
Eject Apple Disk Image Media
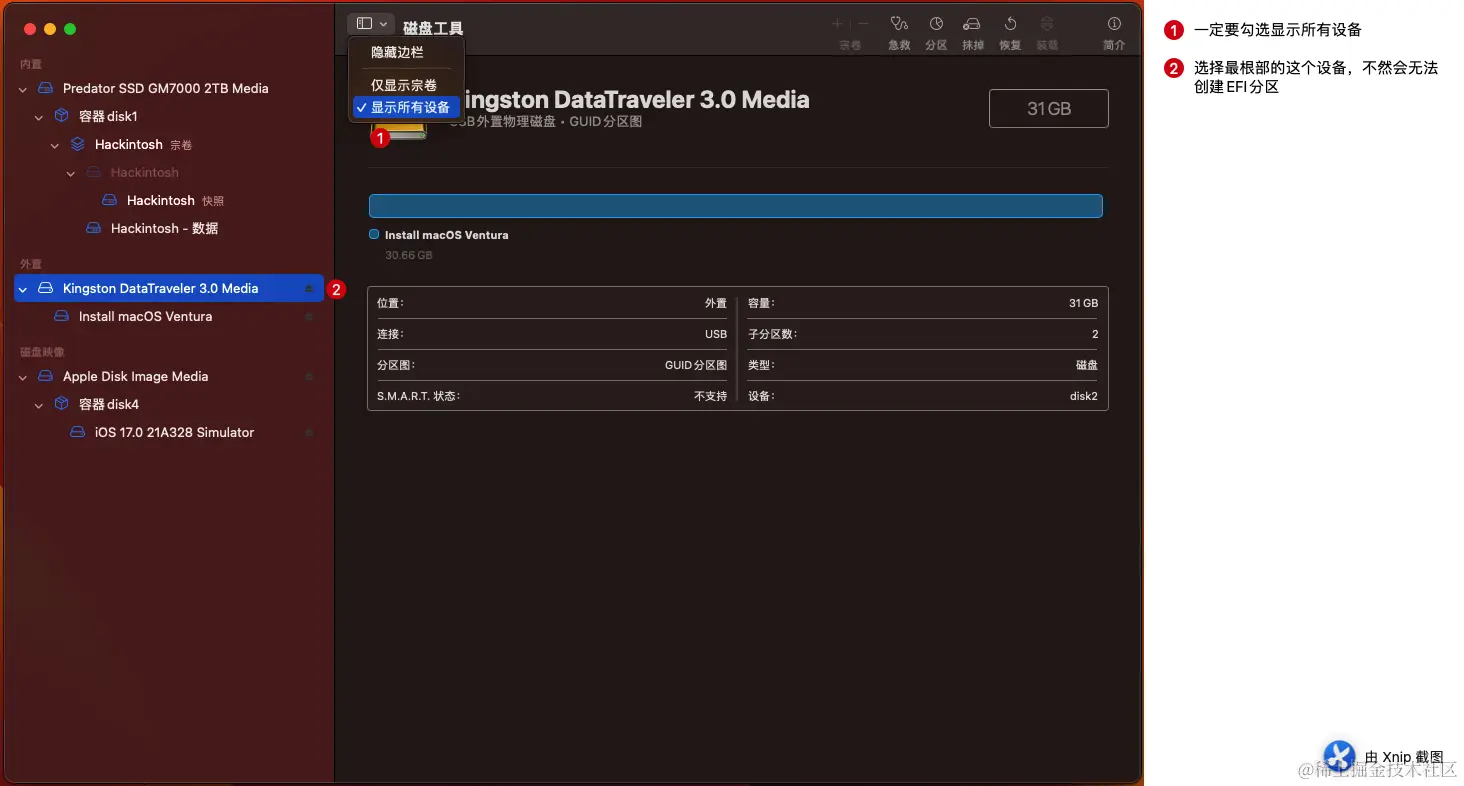point(309,377)
